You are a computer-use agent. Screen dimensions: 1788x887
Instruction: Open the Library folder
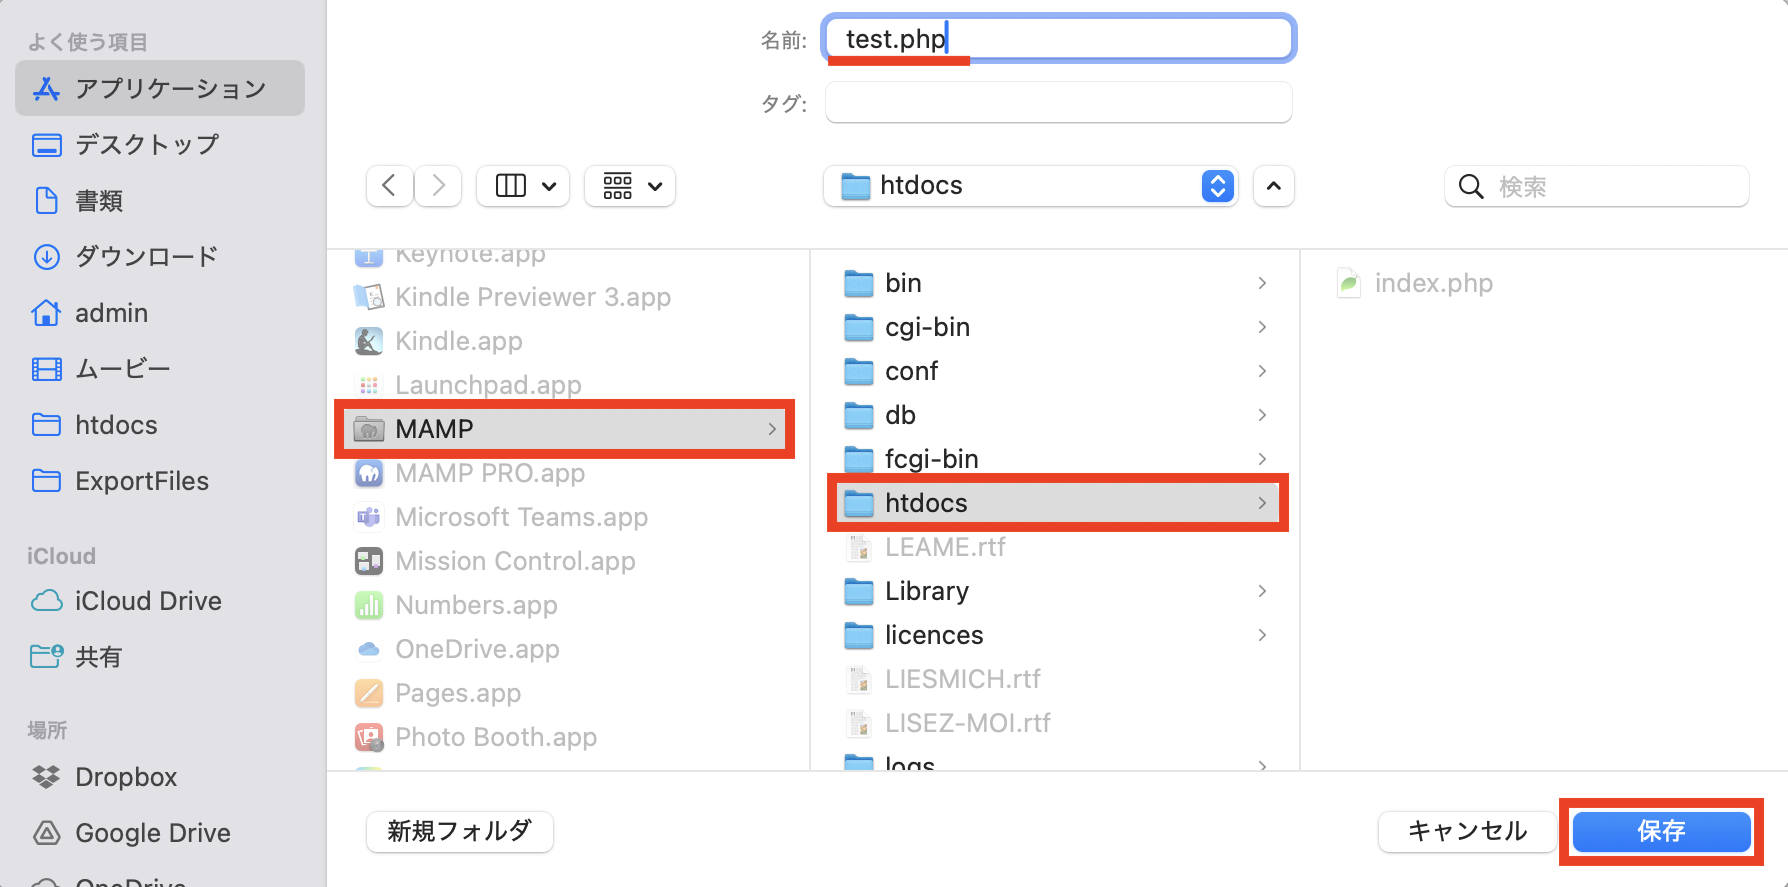coord(1057,591)
